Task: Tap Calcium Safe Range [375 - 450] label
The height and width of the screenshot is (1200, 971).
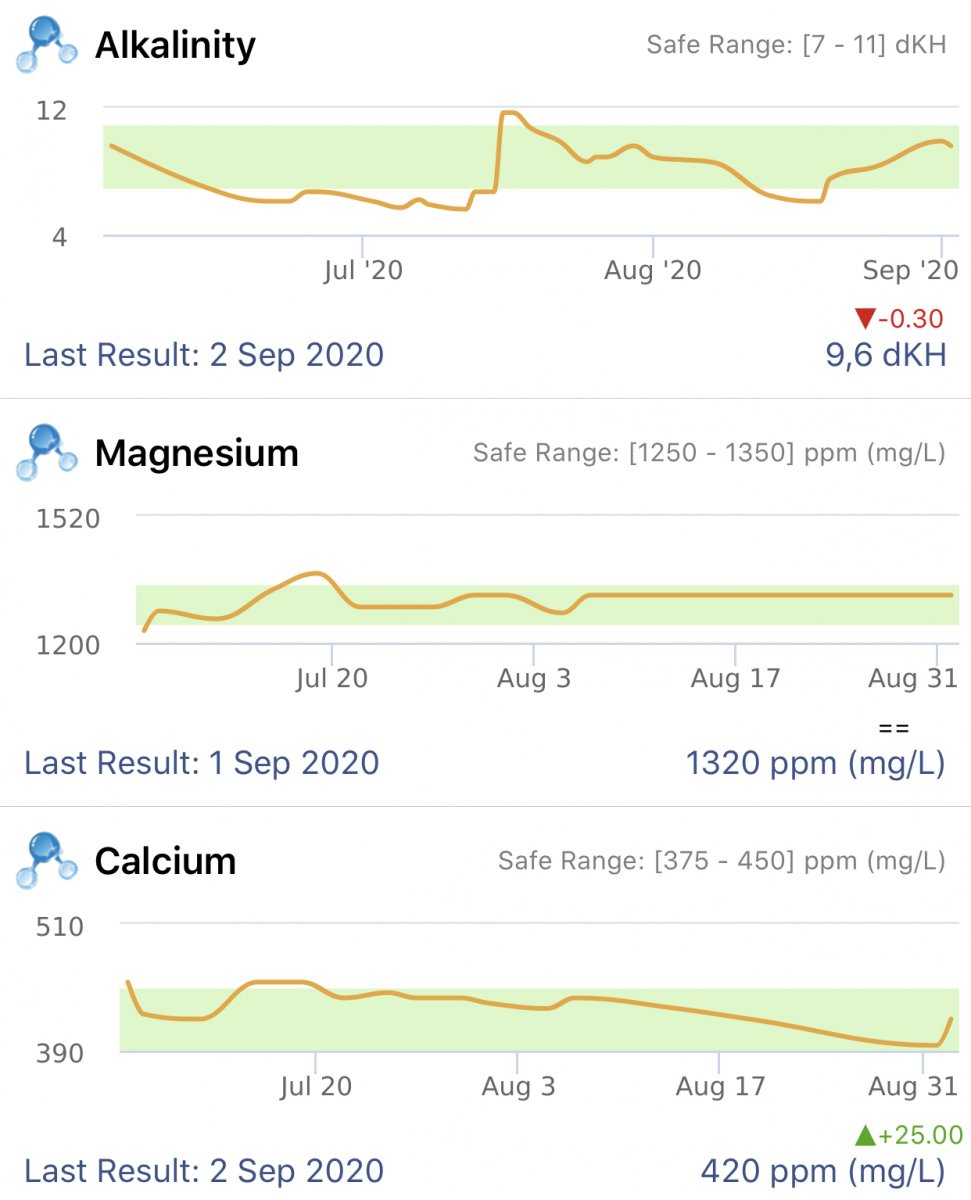Action: 722,861
